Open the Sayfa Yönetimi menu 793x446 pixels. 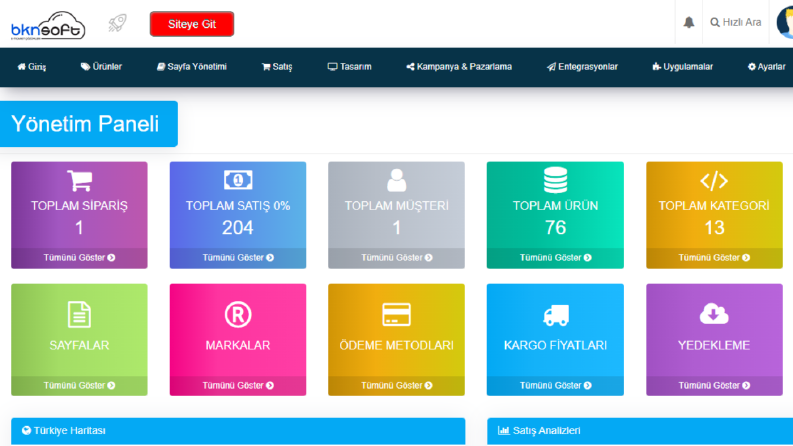tap(192, 67)
